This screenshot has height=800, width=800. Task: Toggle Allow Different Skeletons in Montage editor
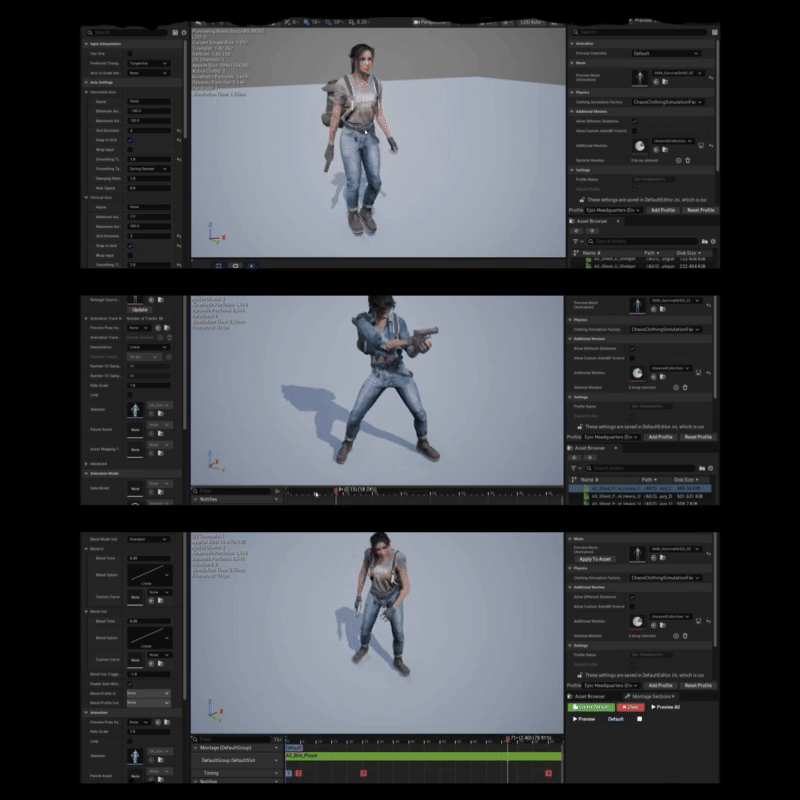(x=632, y=597)
